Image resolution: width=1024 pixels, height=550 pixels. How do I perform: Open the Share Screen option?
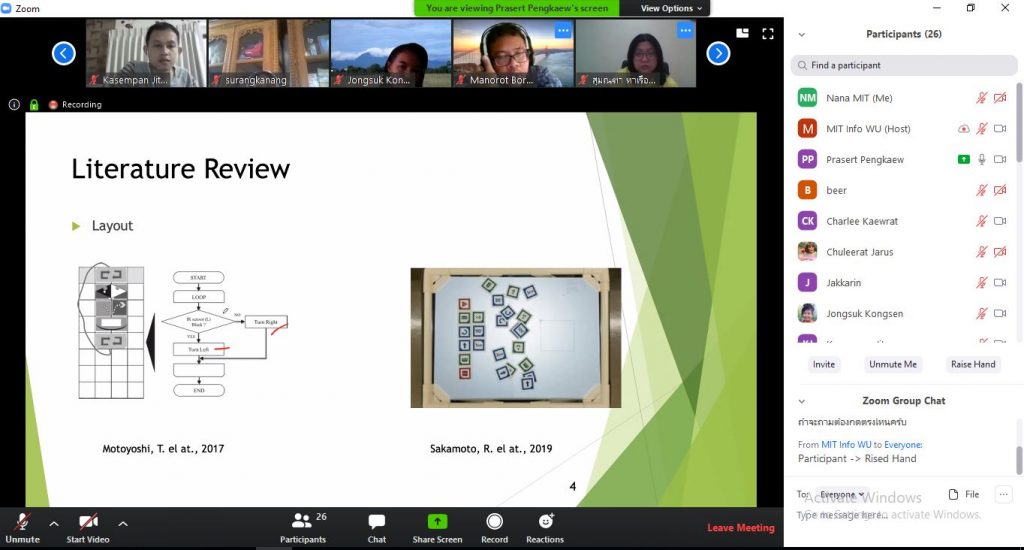(437, 526)
